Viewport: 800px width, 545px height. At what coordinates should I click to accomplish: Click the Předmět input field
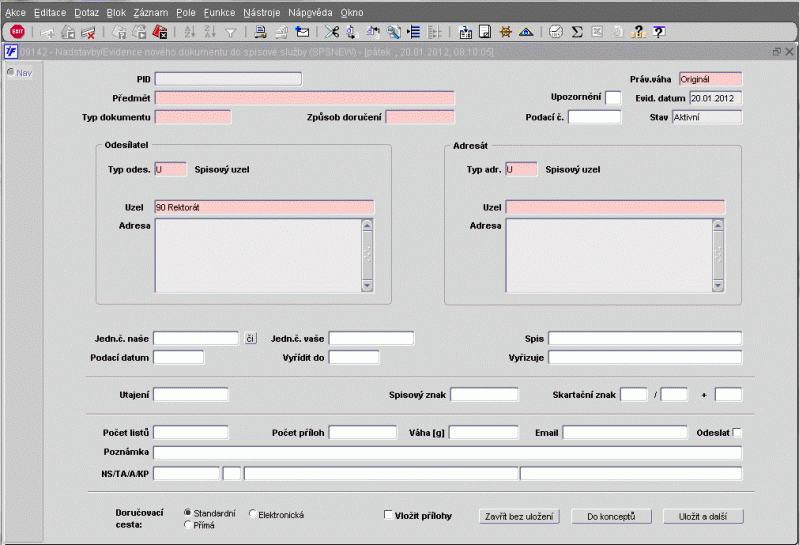point(305,98)
